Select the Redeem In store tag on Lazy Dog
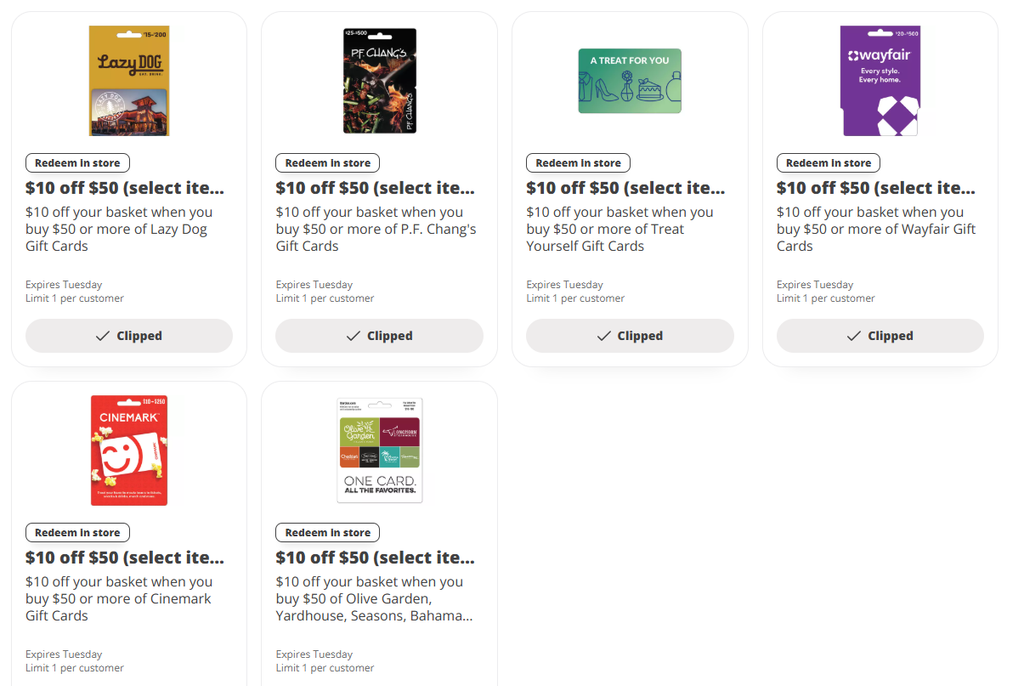The image size is (1024, 686). [x=78, y=163]
